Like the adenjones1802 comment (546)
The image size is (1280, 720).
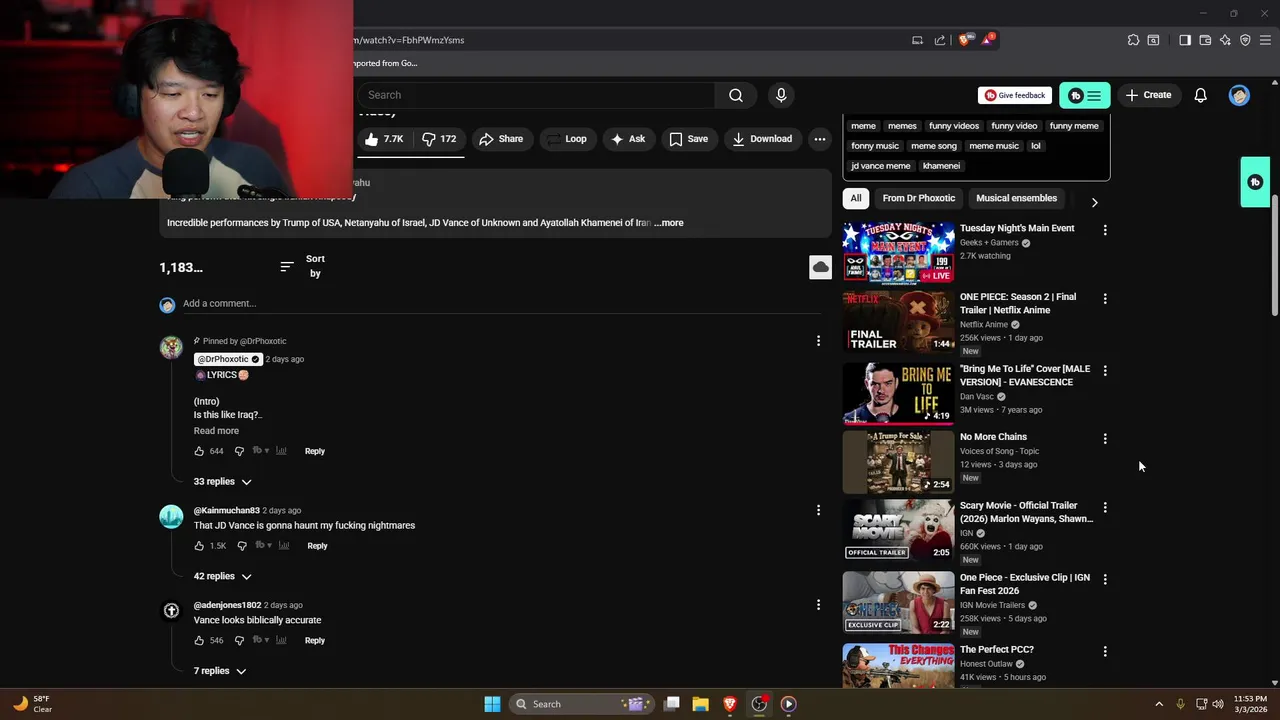click(x=199, y=641)
